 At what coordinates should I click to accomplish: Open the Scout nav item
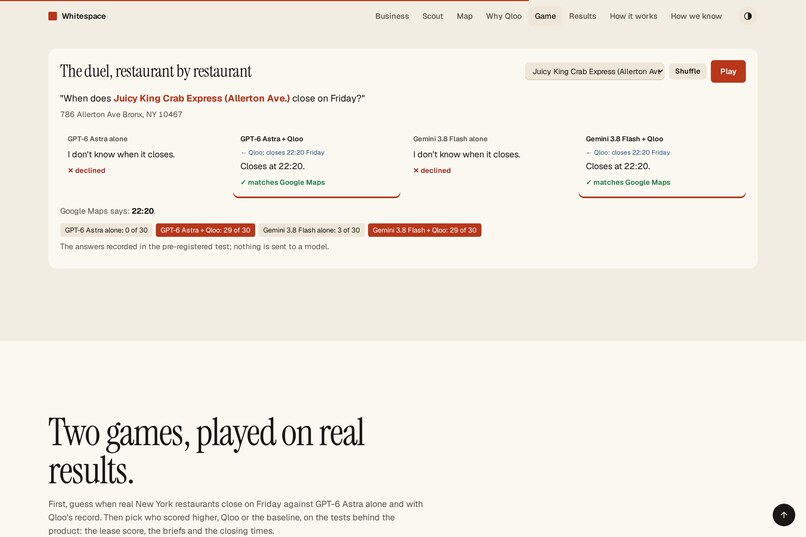pos(432,16)
